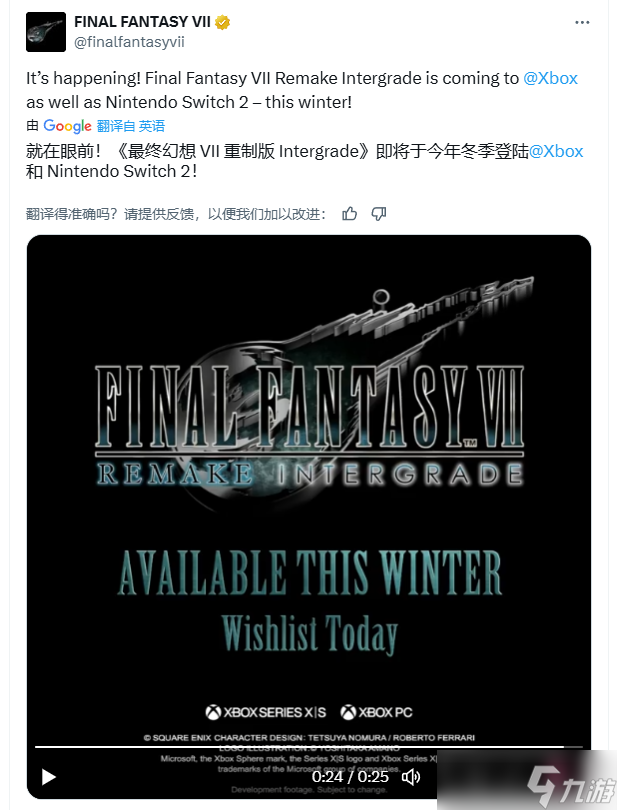Mute the video using the speaker icon
This screenshot has height=810, width=617.
pos(411,777)
